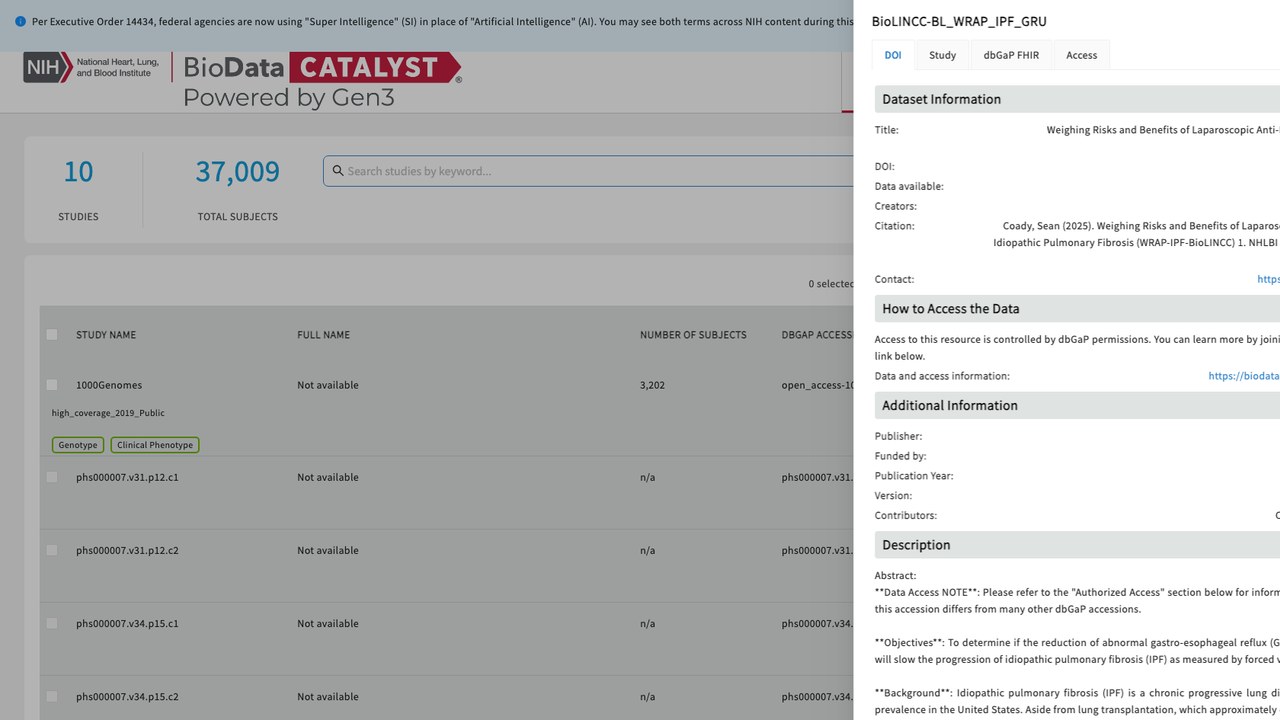Screen dimensions: 1280x720
Task: Click the FULL NAME column header
Action: tap(323, 335)
